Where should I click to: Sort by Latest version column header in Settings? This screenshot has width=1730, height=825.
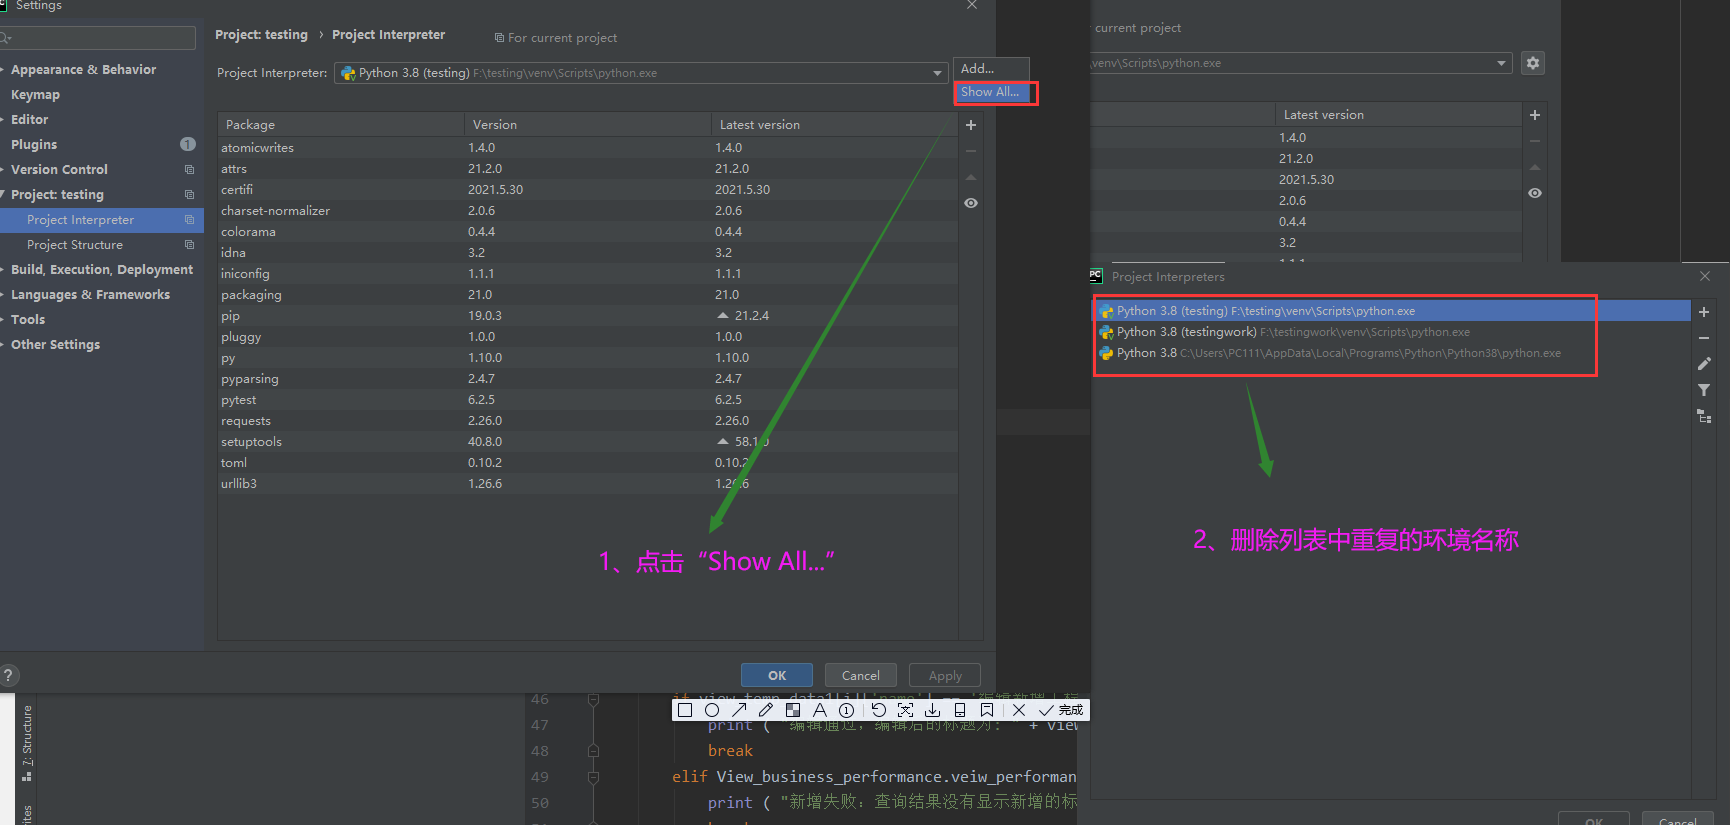point(834,125)
